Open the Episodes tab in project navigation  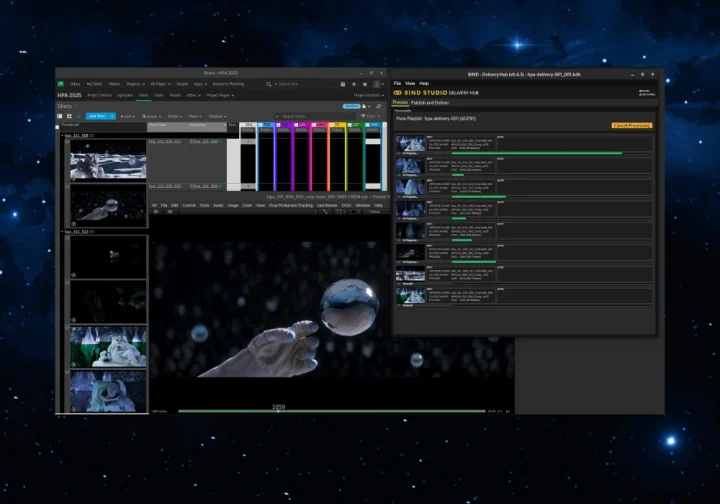125,95
